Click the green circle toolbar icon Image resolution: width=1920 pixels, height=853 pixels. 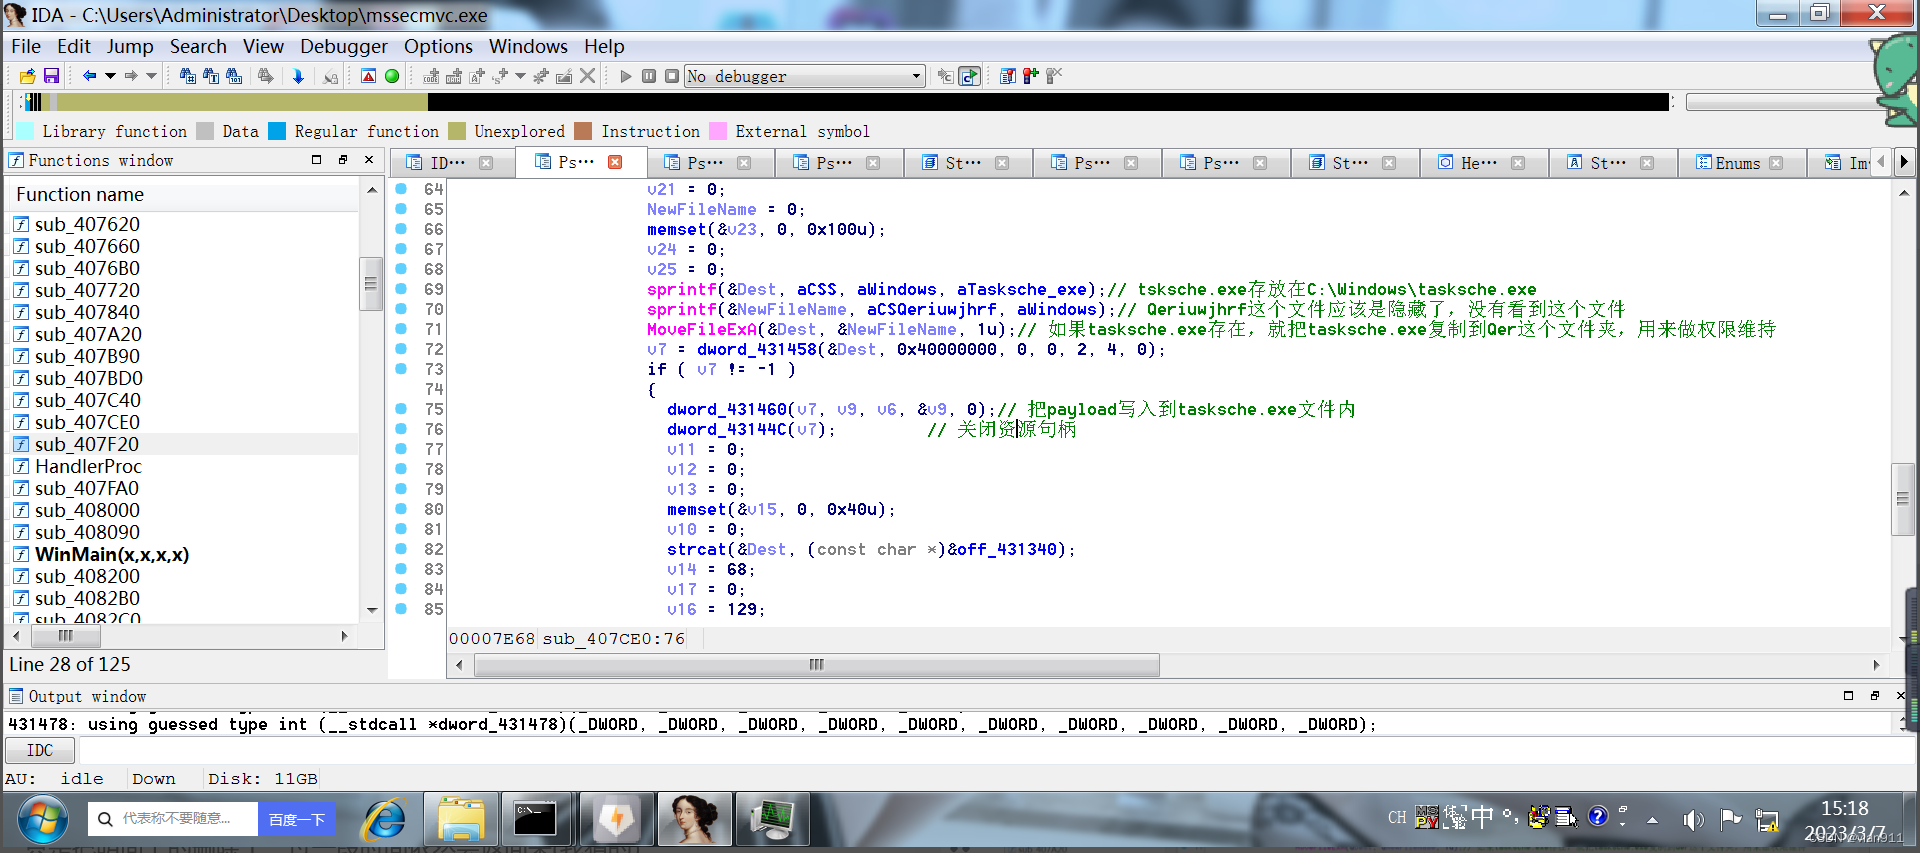click(392, 76)
